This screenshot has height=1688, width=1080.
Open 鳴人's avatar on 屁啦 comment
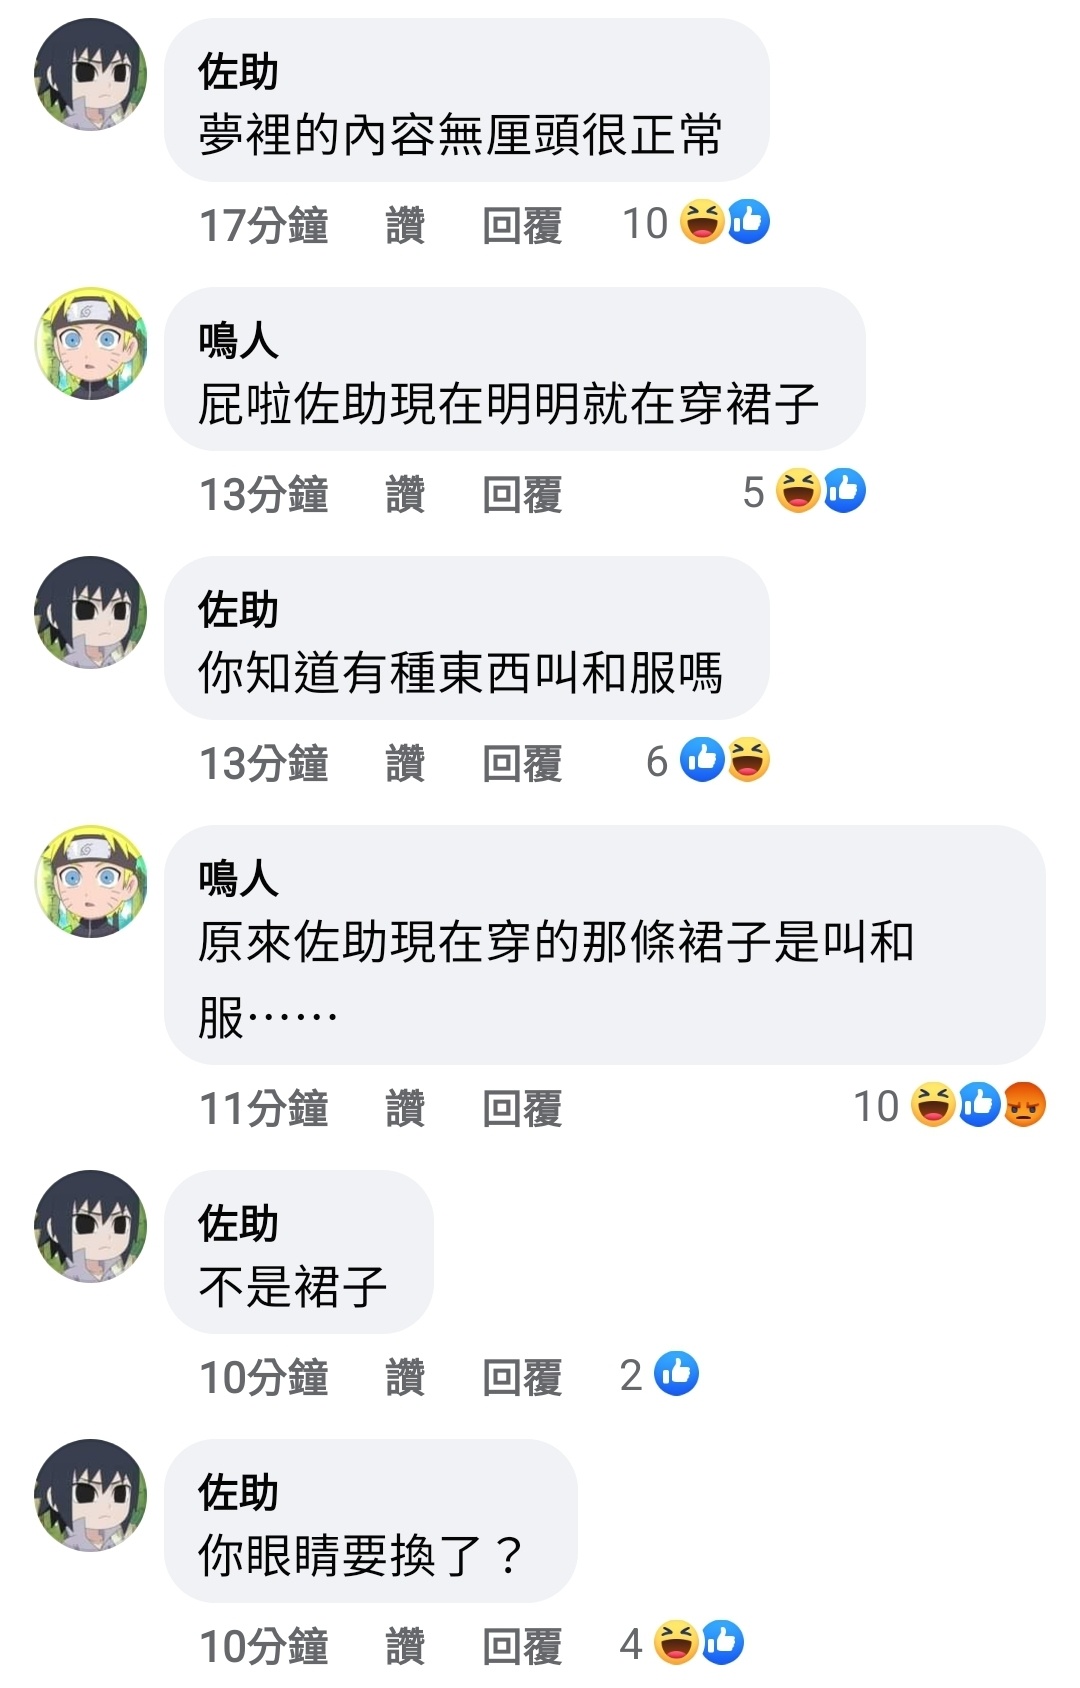point(90,344)
